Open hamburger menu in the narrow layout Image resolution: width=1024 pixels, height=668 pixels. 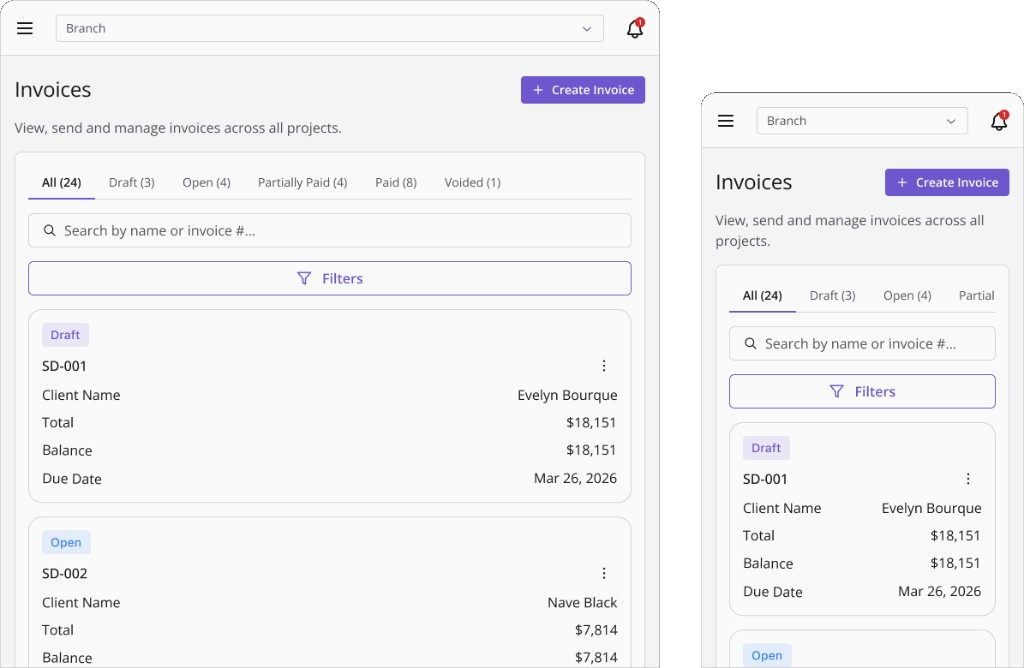[x=726, y=121]
